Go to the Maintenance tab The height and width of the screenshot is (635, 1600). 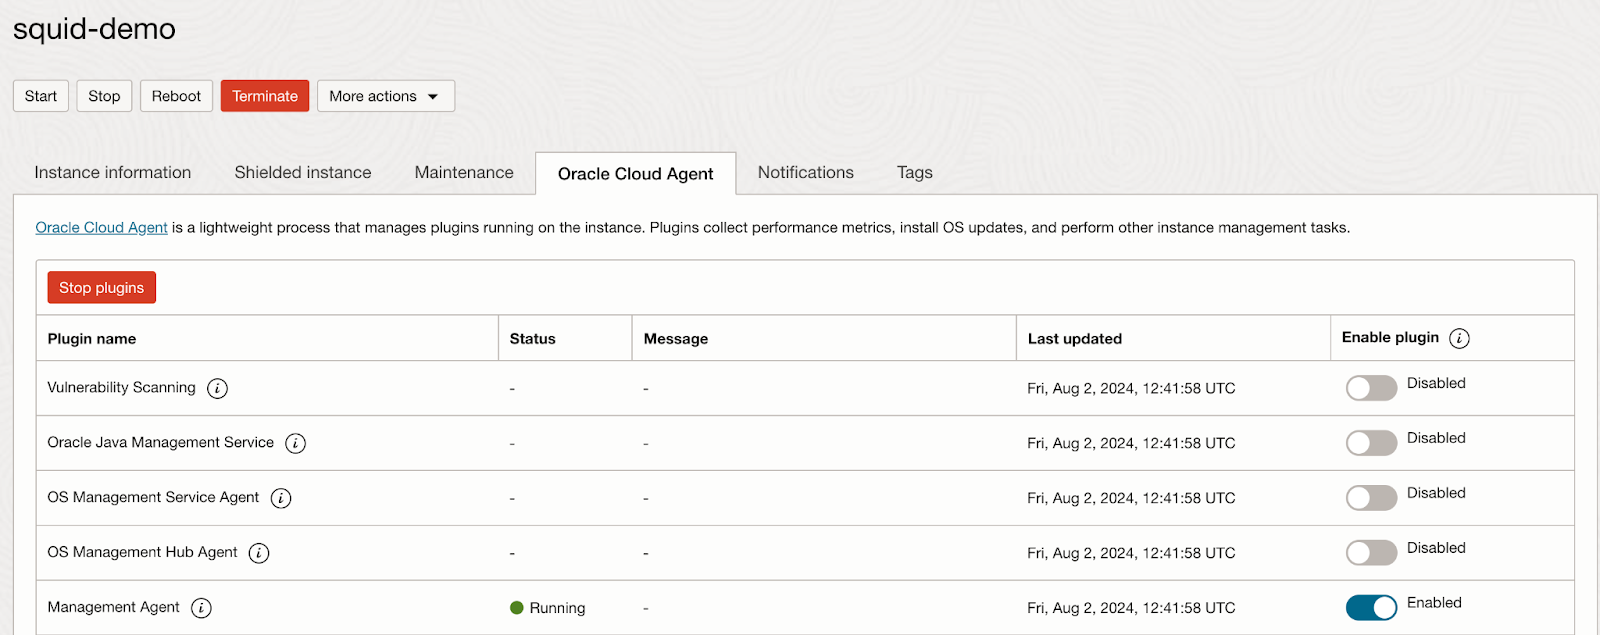click(x=464, y=172)
